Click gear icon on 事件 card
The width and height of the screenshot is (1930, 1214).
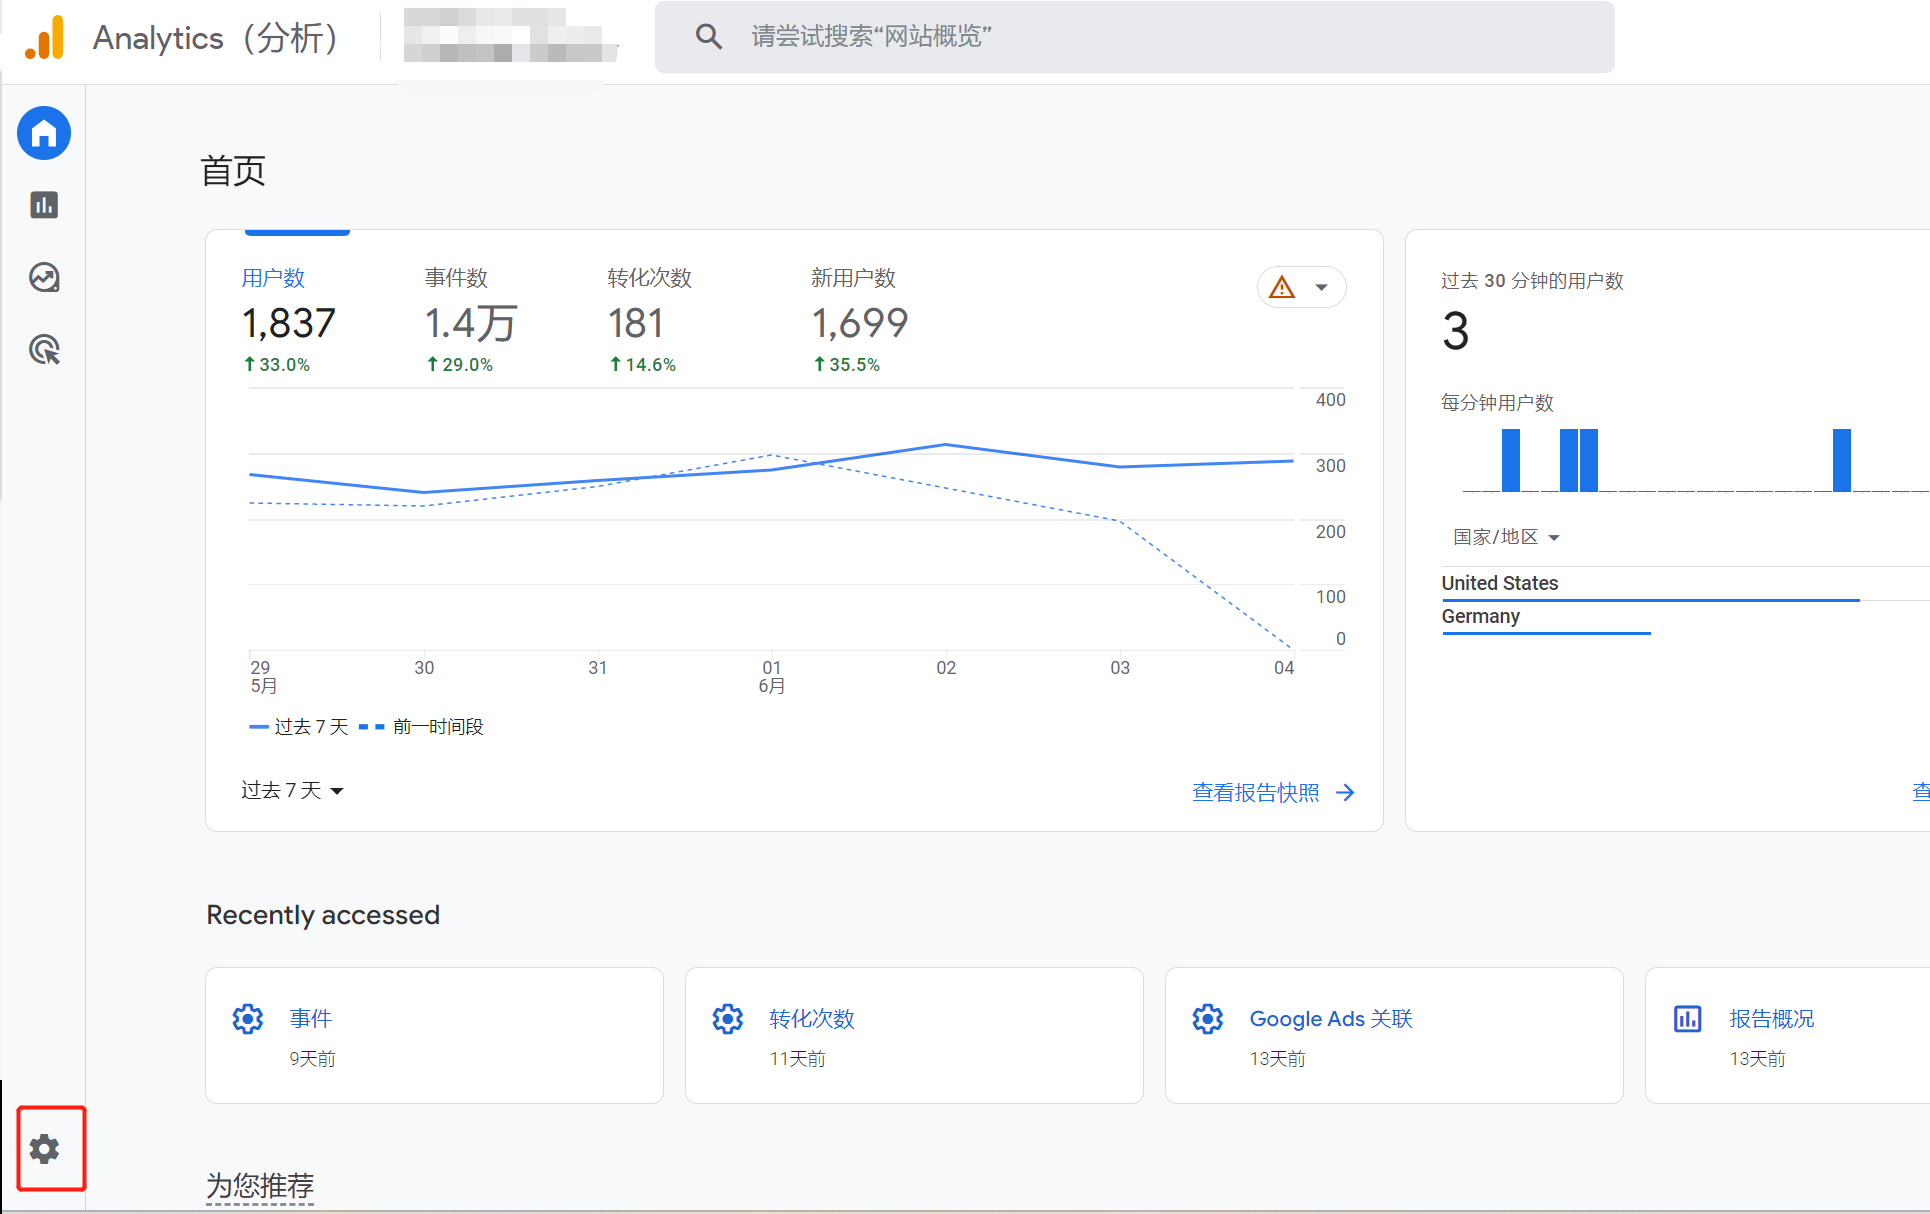point(248,1019)
